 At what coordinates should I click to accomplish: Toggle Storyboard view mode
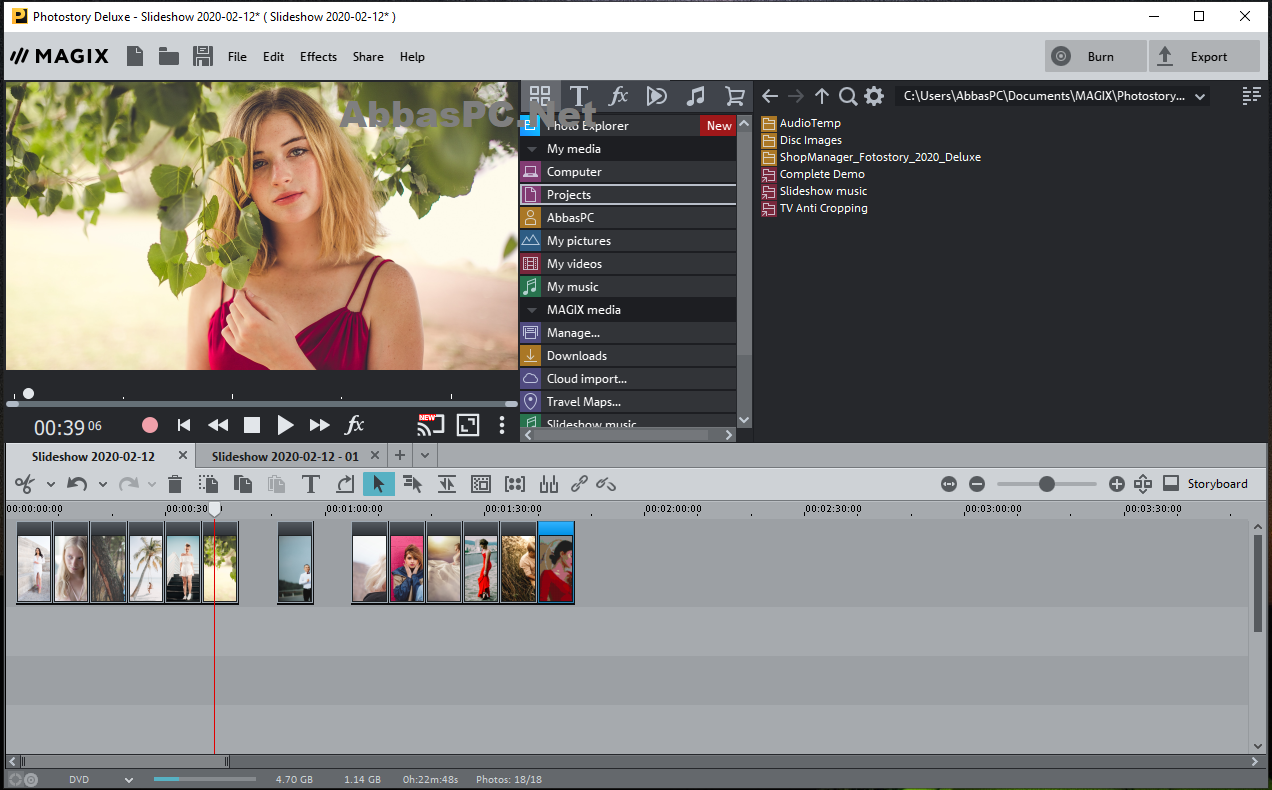tap(1205, 484)
